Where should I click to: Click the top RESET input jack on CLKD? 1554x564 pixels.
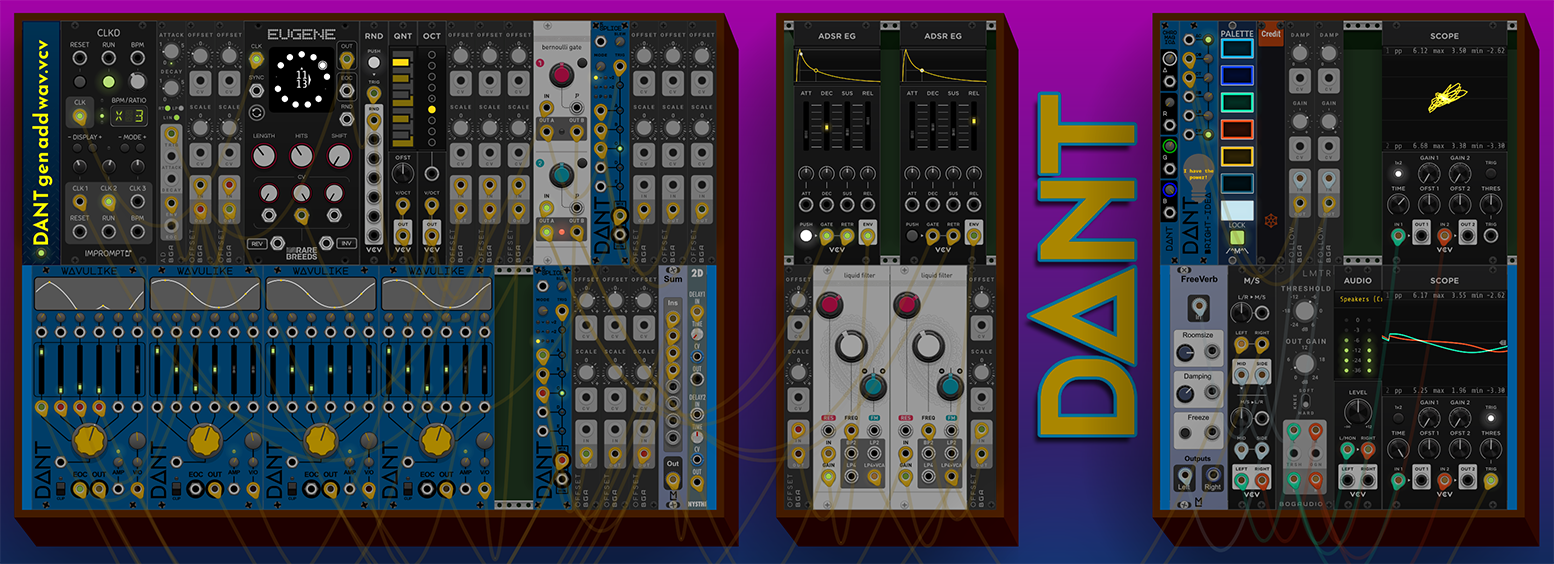pyautogui.click(x=80, y=58)
